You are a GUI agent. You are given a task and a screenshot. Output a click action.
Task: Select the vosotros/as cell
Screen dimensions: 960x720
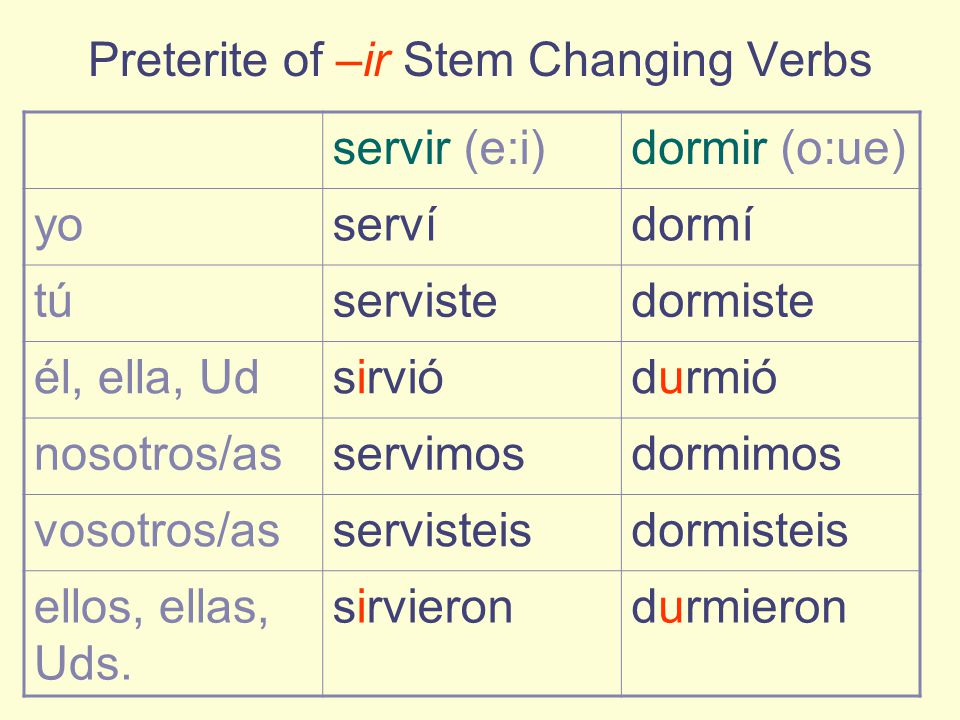[173, 533]
